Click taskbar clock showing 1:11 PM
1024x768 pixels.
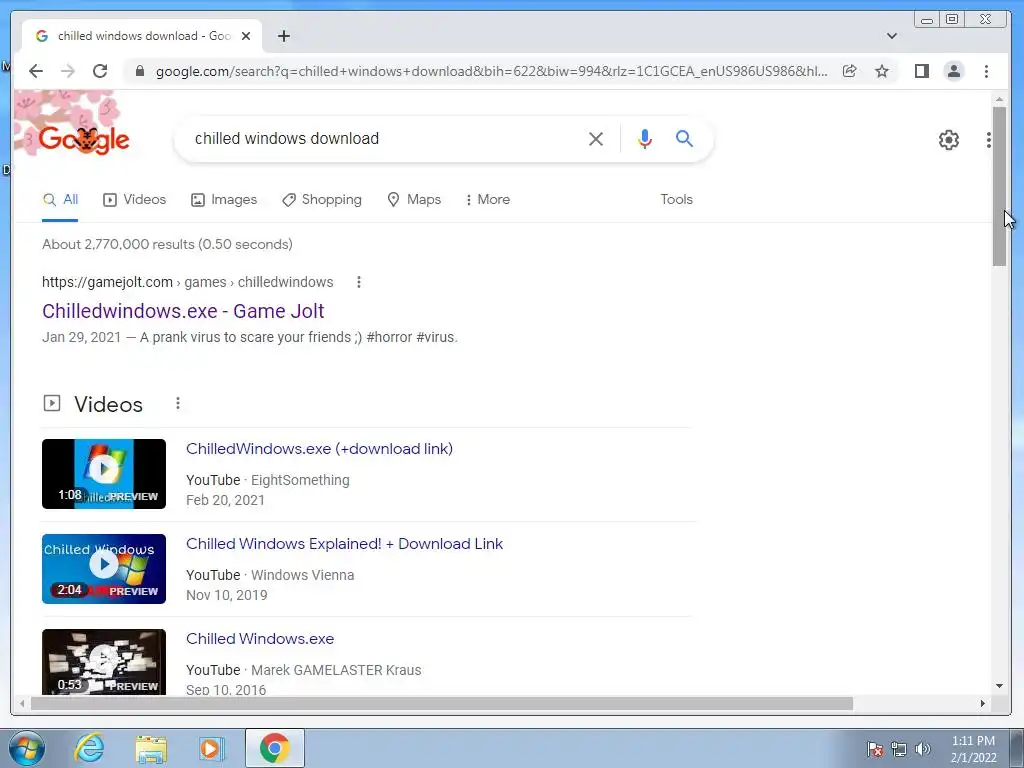pos(973,749)
